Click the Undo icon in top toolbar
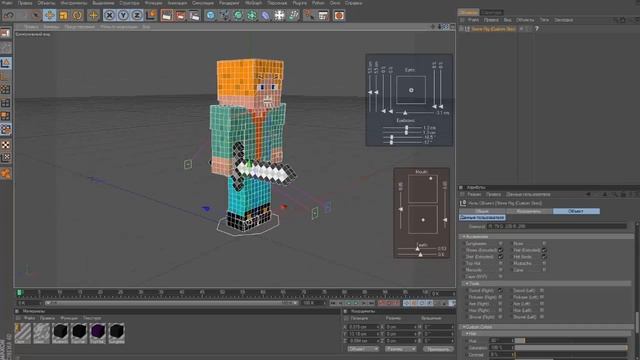The width and height of the screenshot is (640, 360). (9, 16)
